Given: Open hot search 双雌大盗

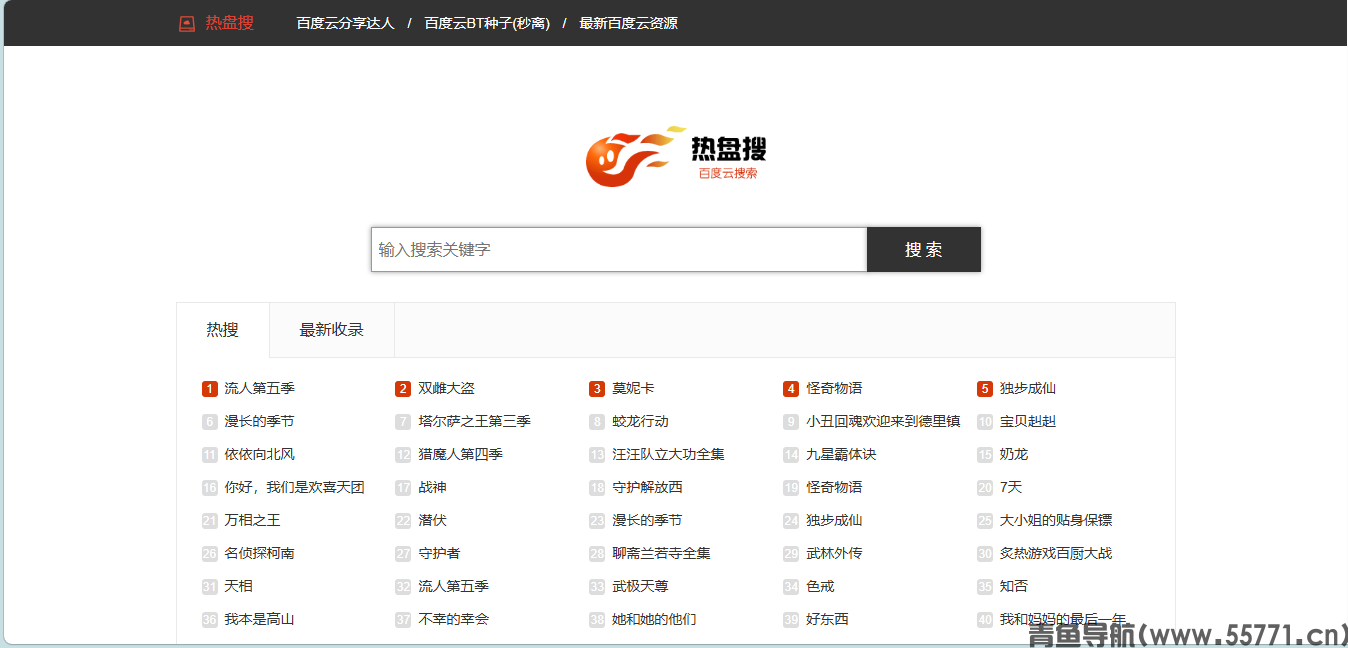Looking at the screenshot, I should (x=446, y=388).
